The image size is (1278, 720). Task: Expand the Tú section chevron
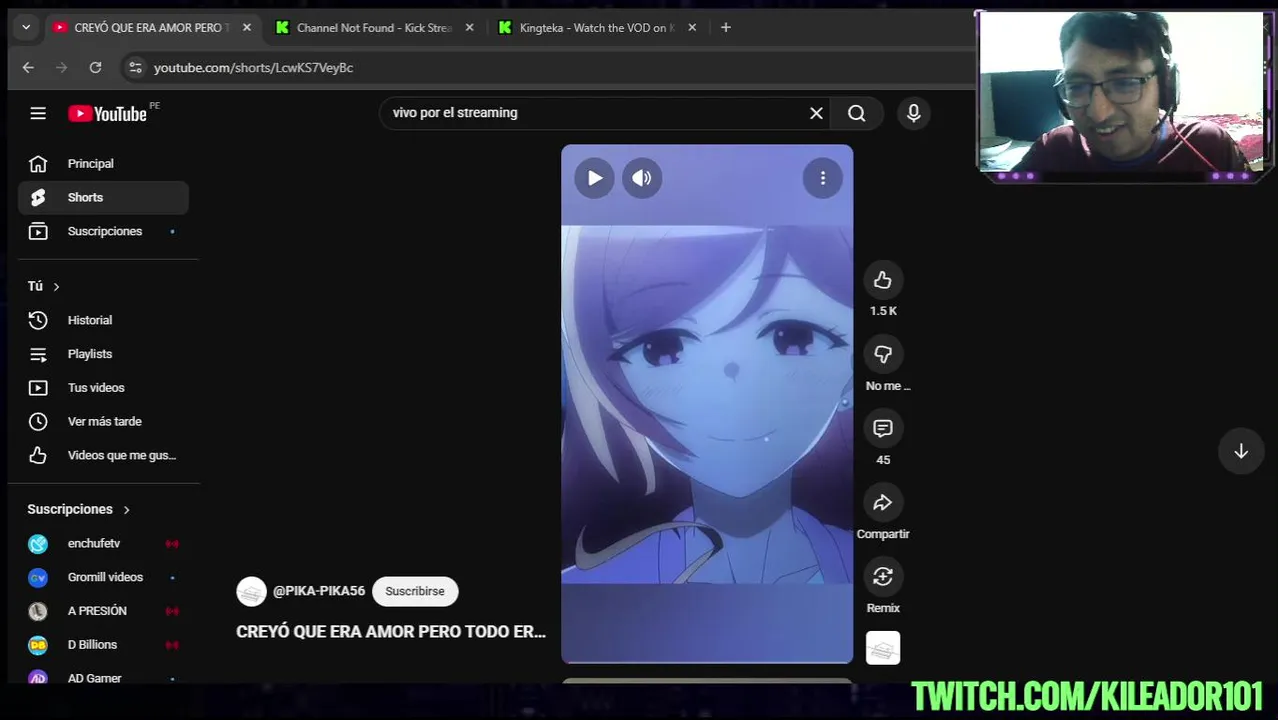point(56,287)
